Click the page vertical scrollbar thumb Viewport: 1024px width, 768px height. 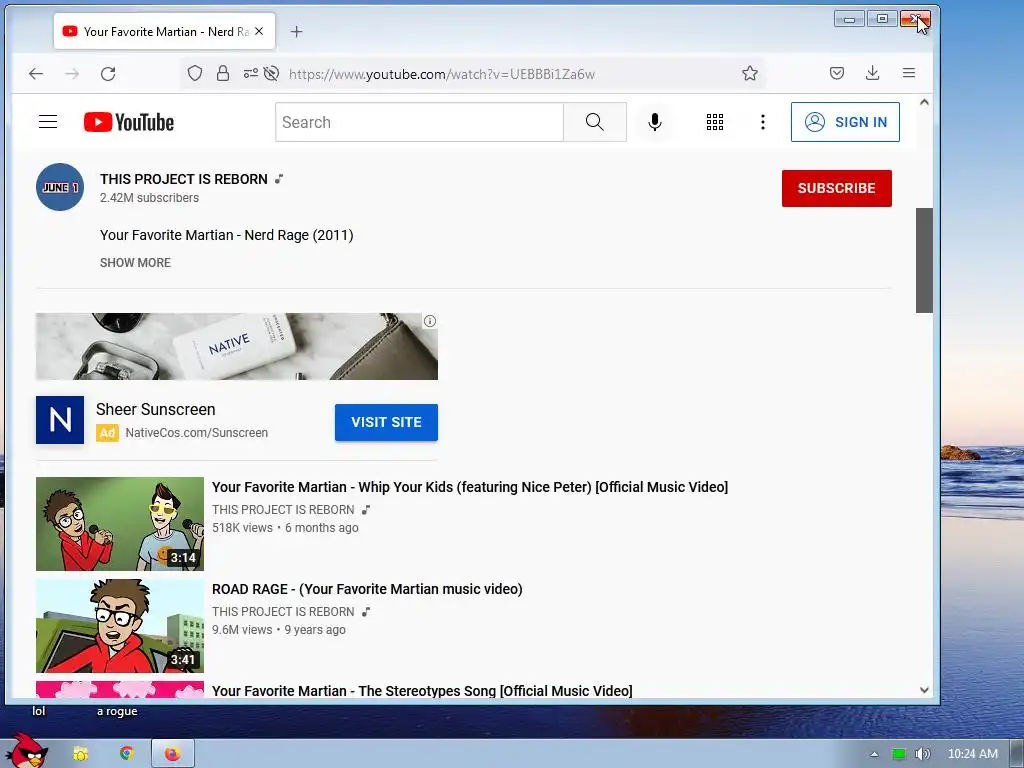point(924,261)
